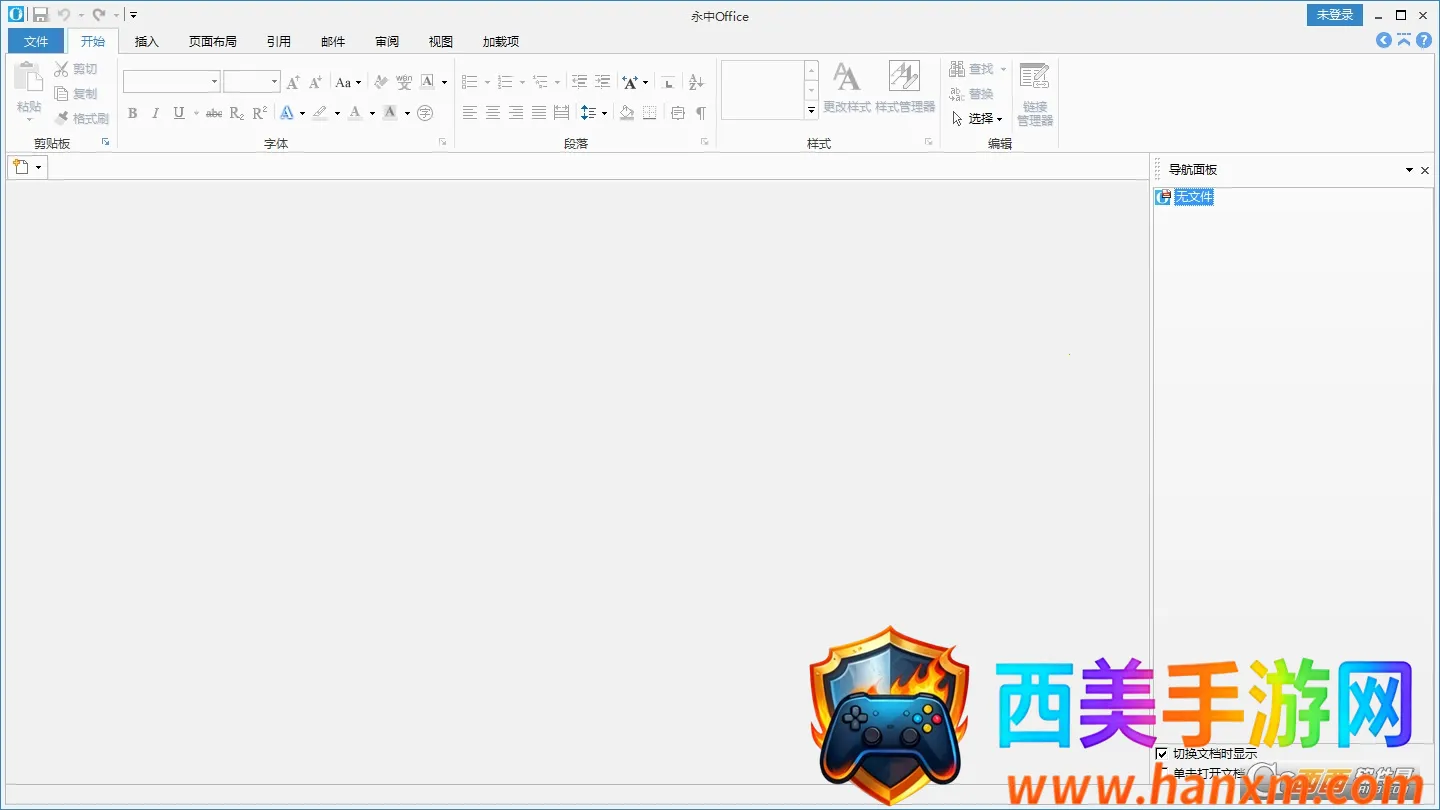Click the Bold formatting icon
The width and height of the screenshot is (1440, 810).
click(132, 113)
